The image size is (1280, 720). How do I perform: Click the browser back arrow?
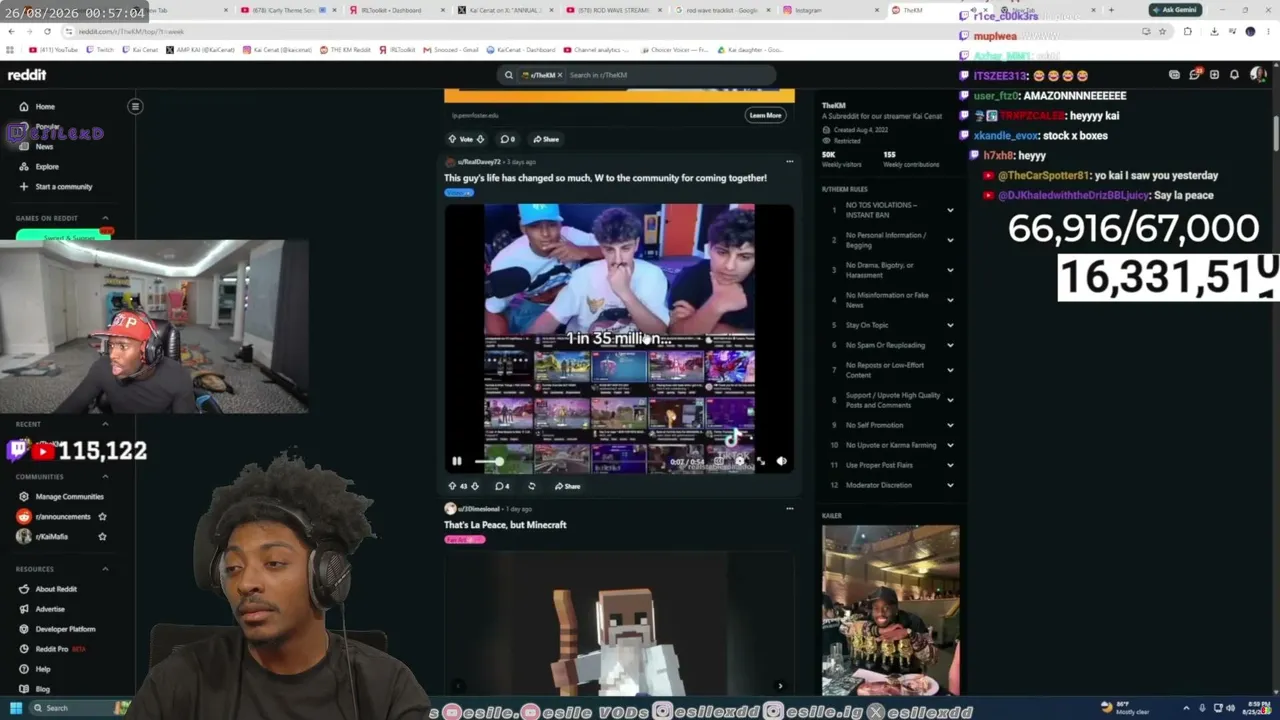pos(11,31)
